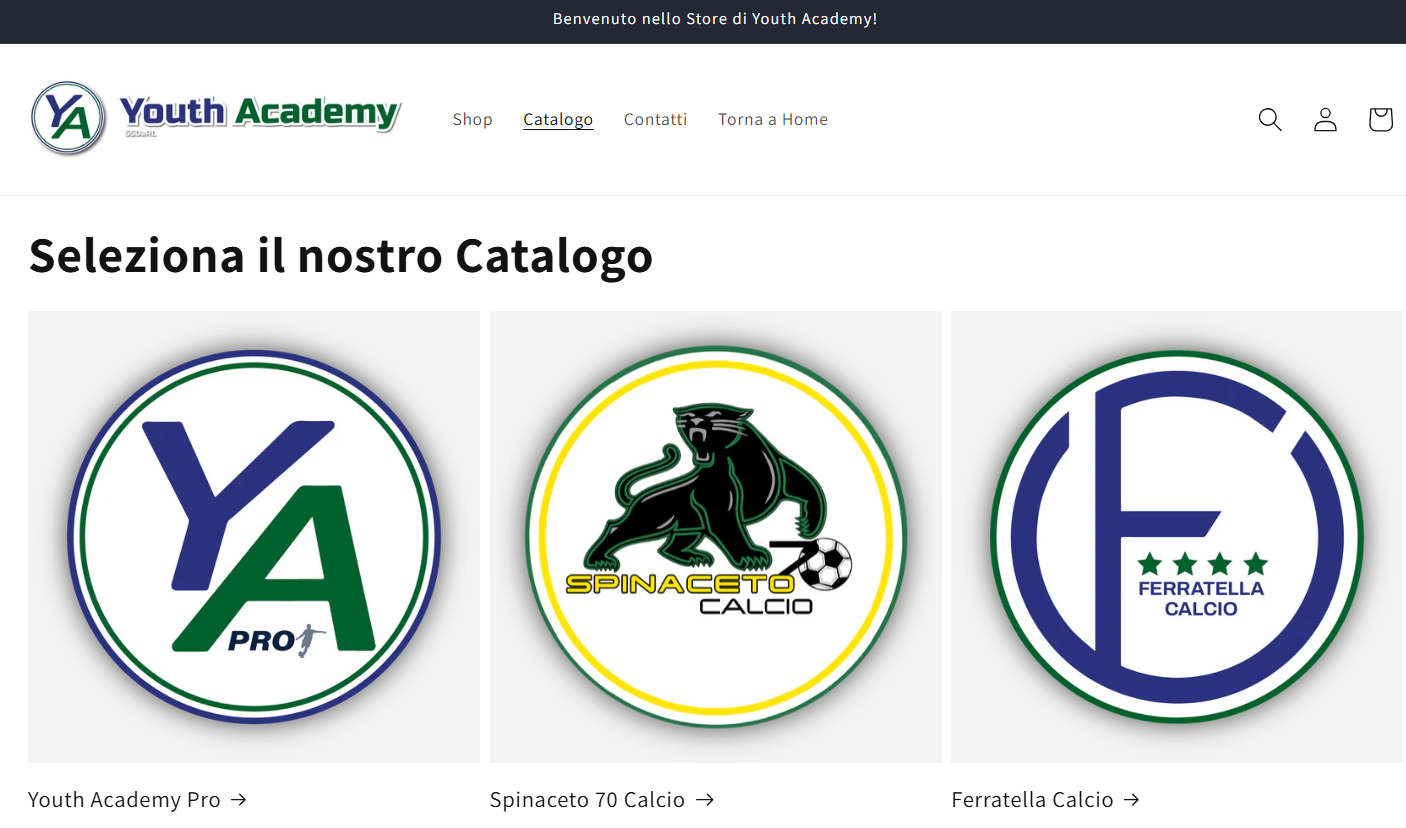The width and height of the screenshot is (1406, 828).
Task: Click the Spinaceto panther logo thumbnail
Action: click(x=716, y=537)
